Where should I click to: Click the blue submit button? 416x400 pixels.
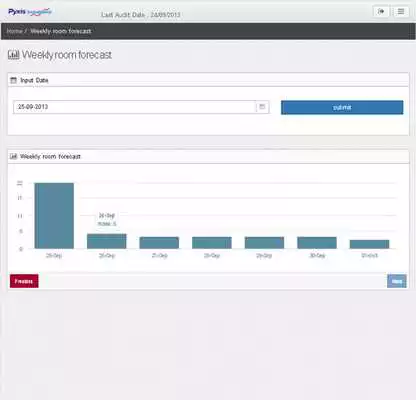pyautogui.click(x=342, y=107)
